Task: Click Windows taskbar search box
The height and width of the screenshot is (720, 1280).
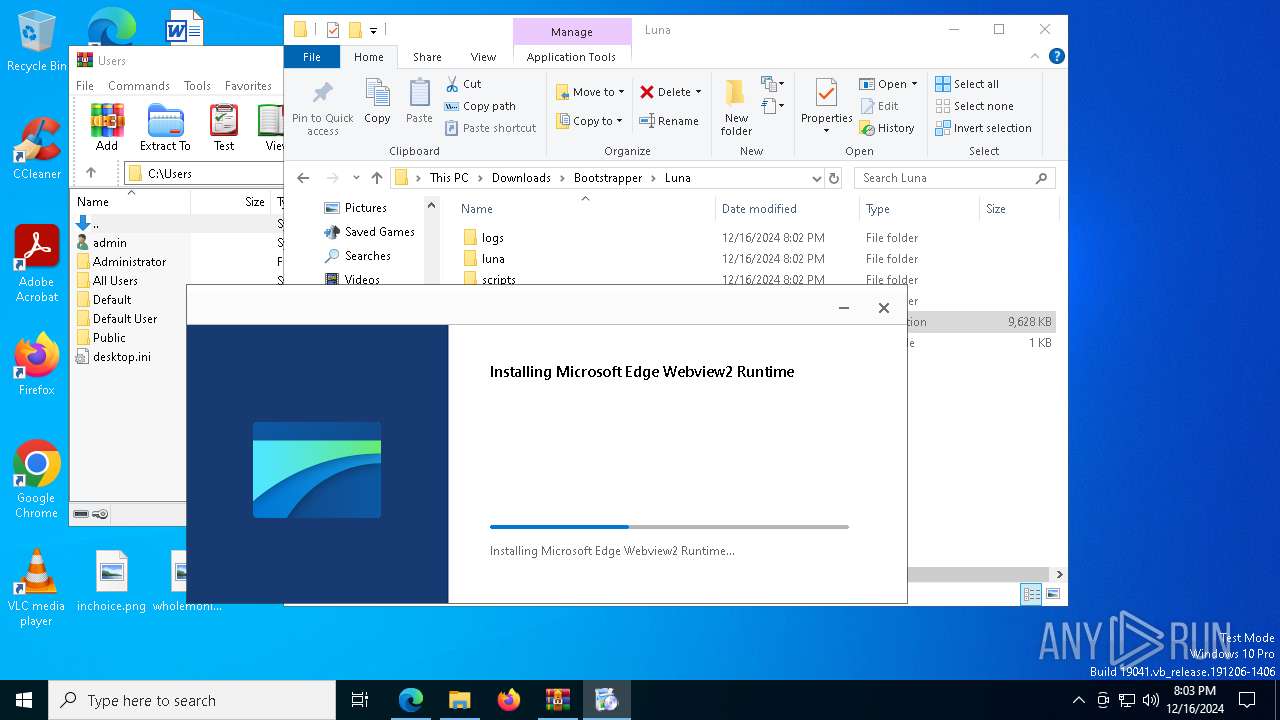Action: 192,700
